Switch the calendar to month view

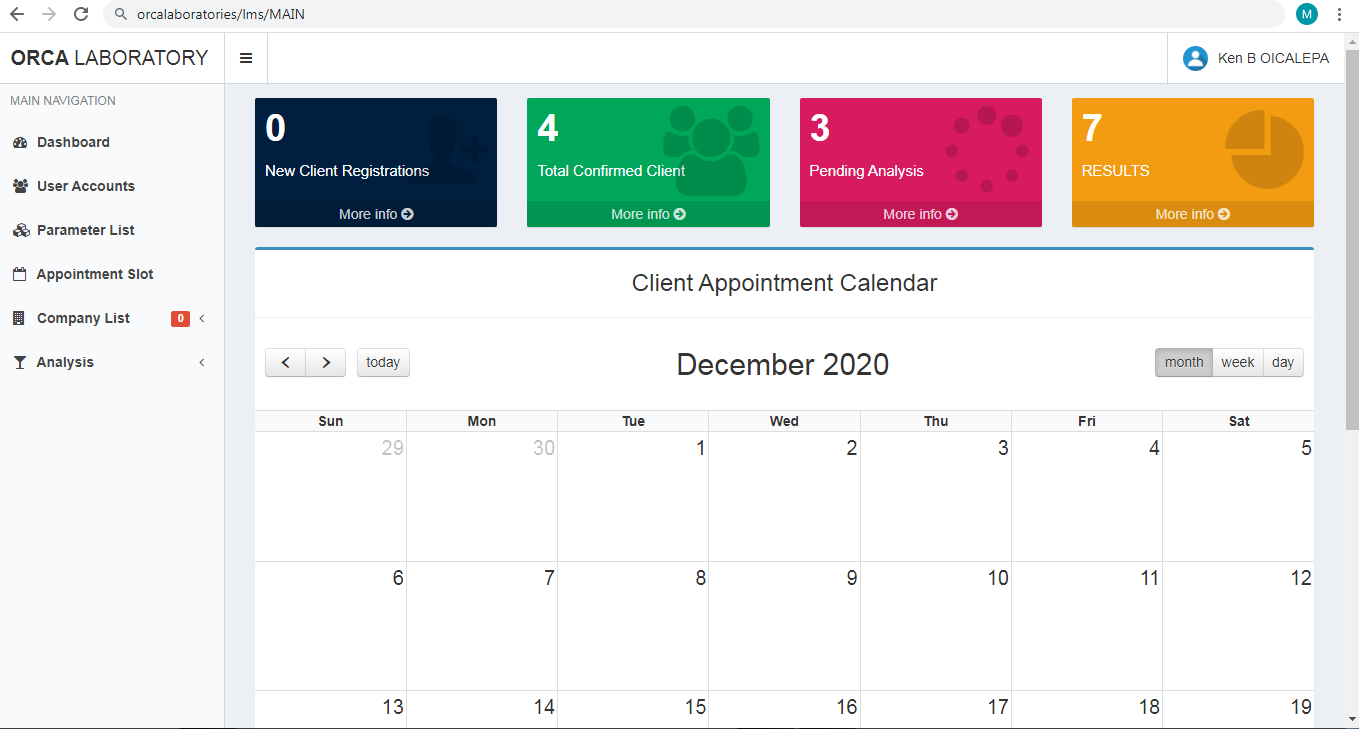point(1184,362)
